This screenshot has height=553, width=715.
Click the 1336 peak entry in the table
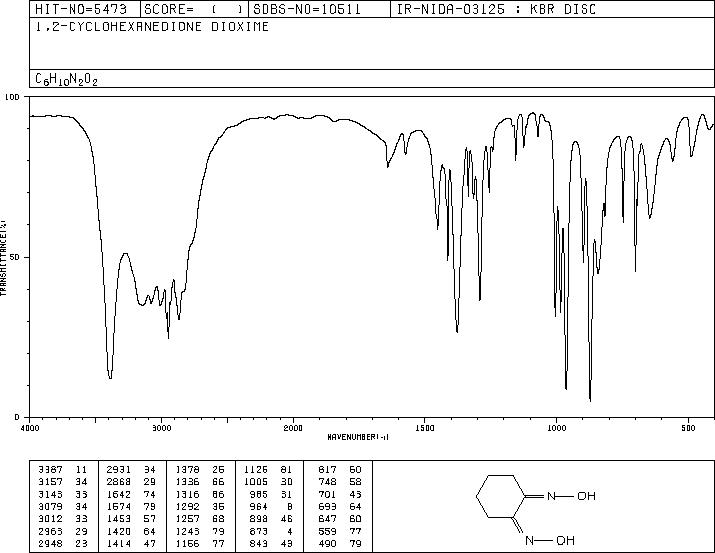pos(200,481)
